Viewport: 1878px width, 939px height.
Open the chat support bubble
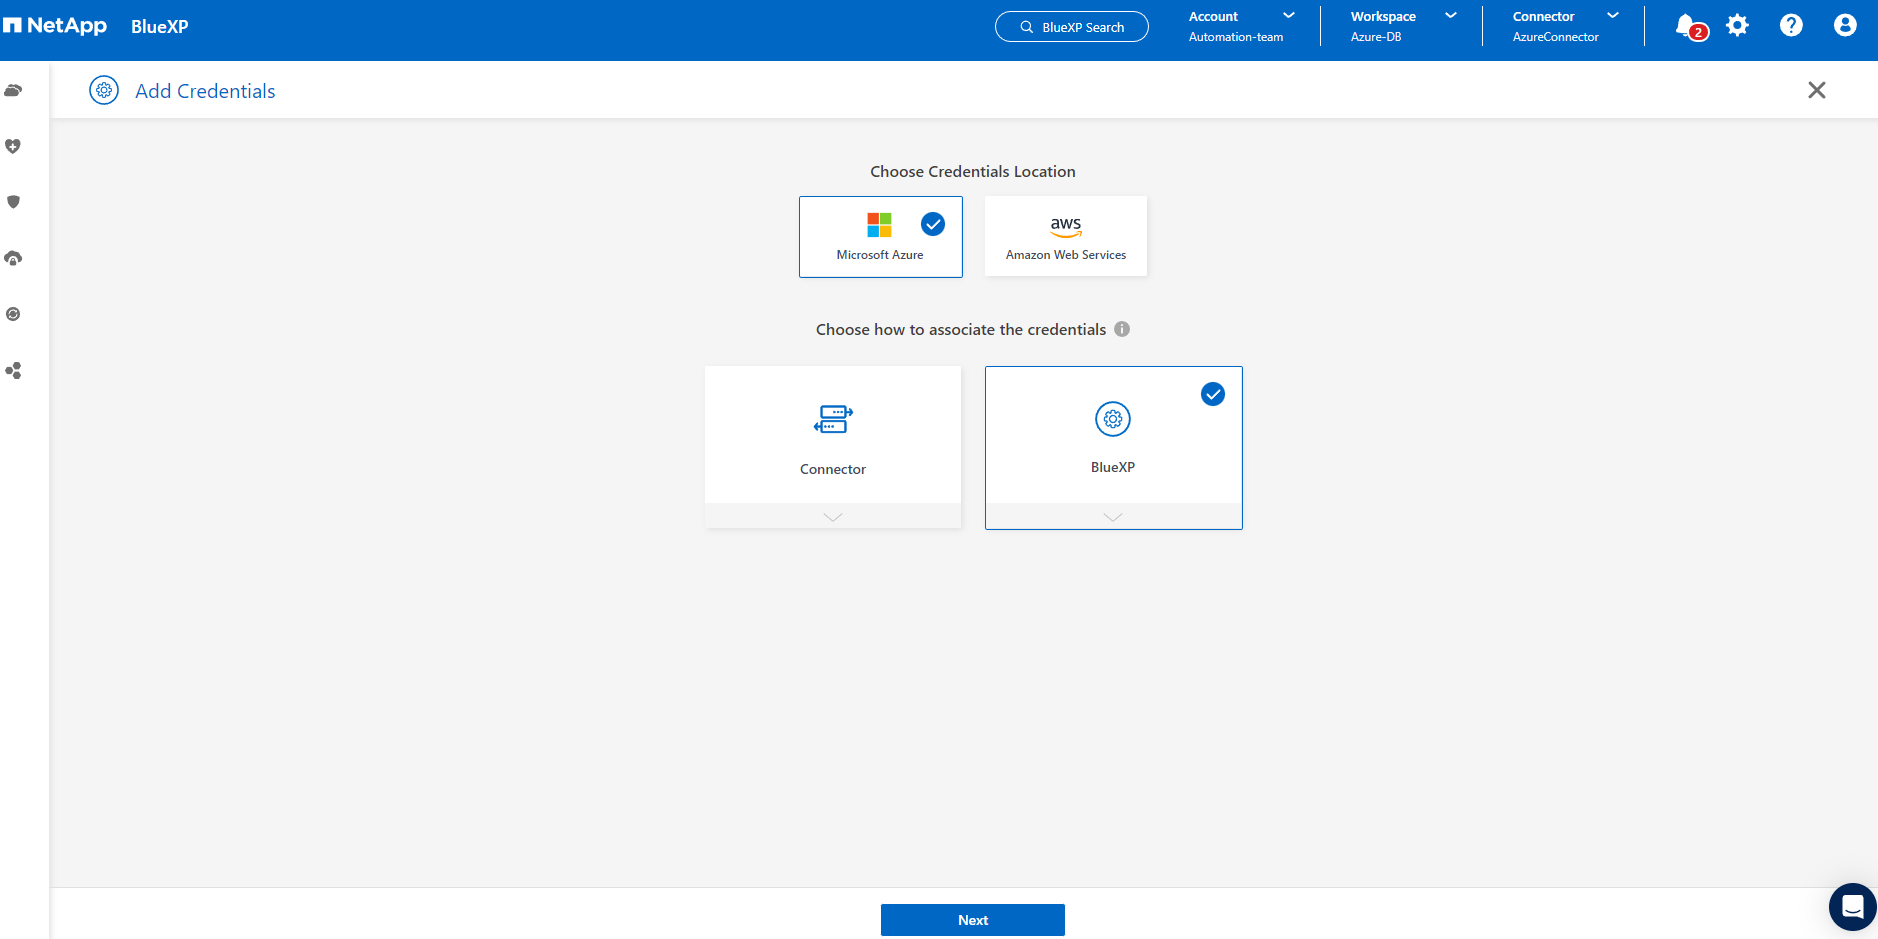pos(1852,907)
